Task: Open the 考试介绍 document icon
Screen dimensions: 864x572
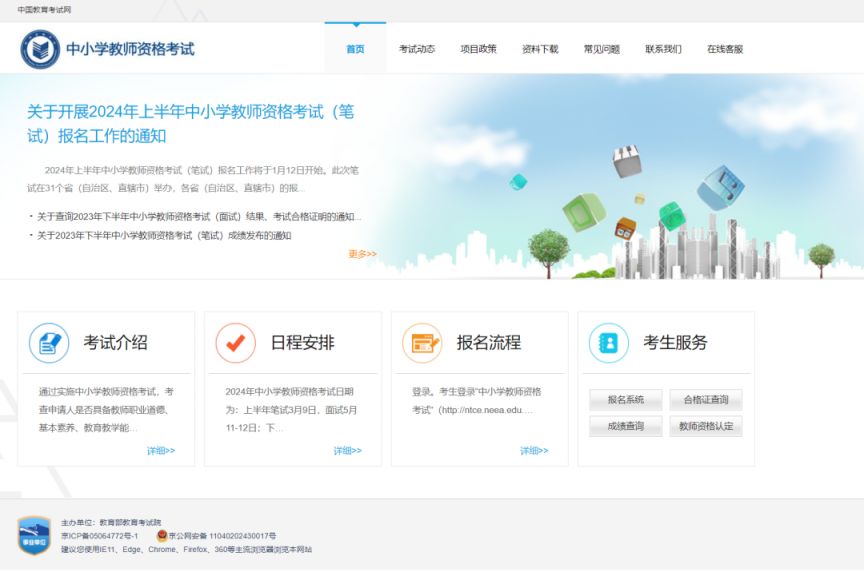Action: pos(49,343)
